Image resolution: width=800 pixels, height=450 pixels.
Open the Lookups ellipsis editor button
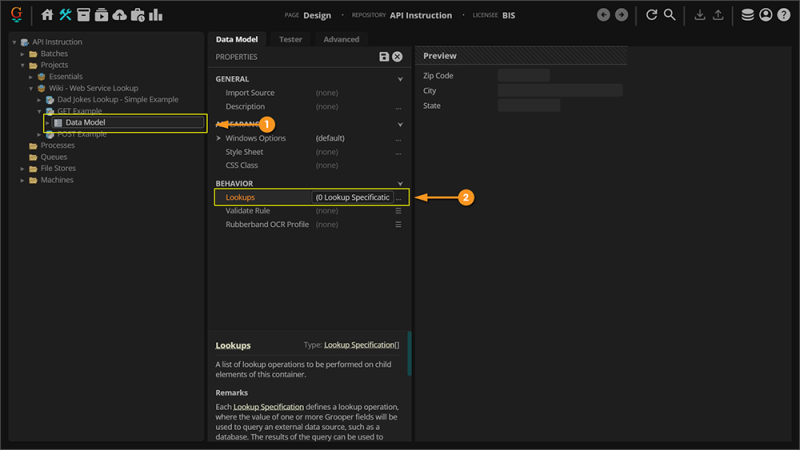(x=398, y=198)
